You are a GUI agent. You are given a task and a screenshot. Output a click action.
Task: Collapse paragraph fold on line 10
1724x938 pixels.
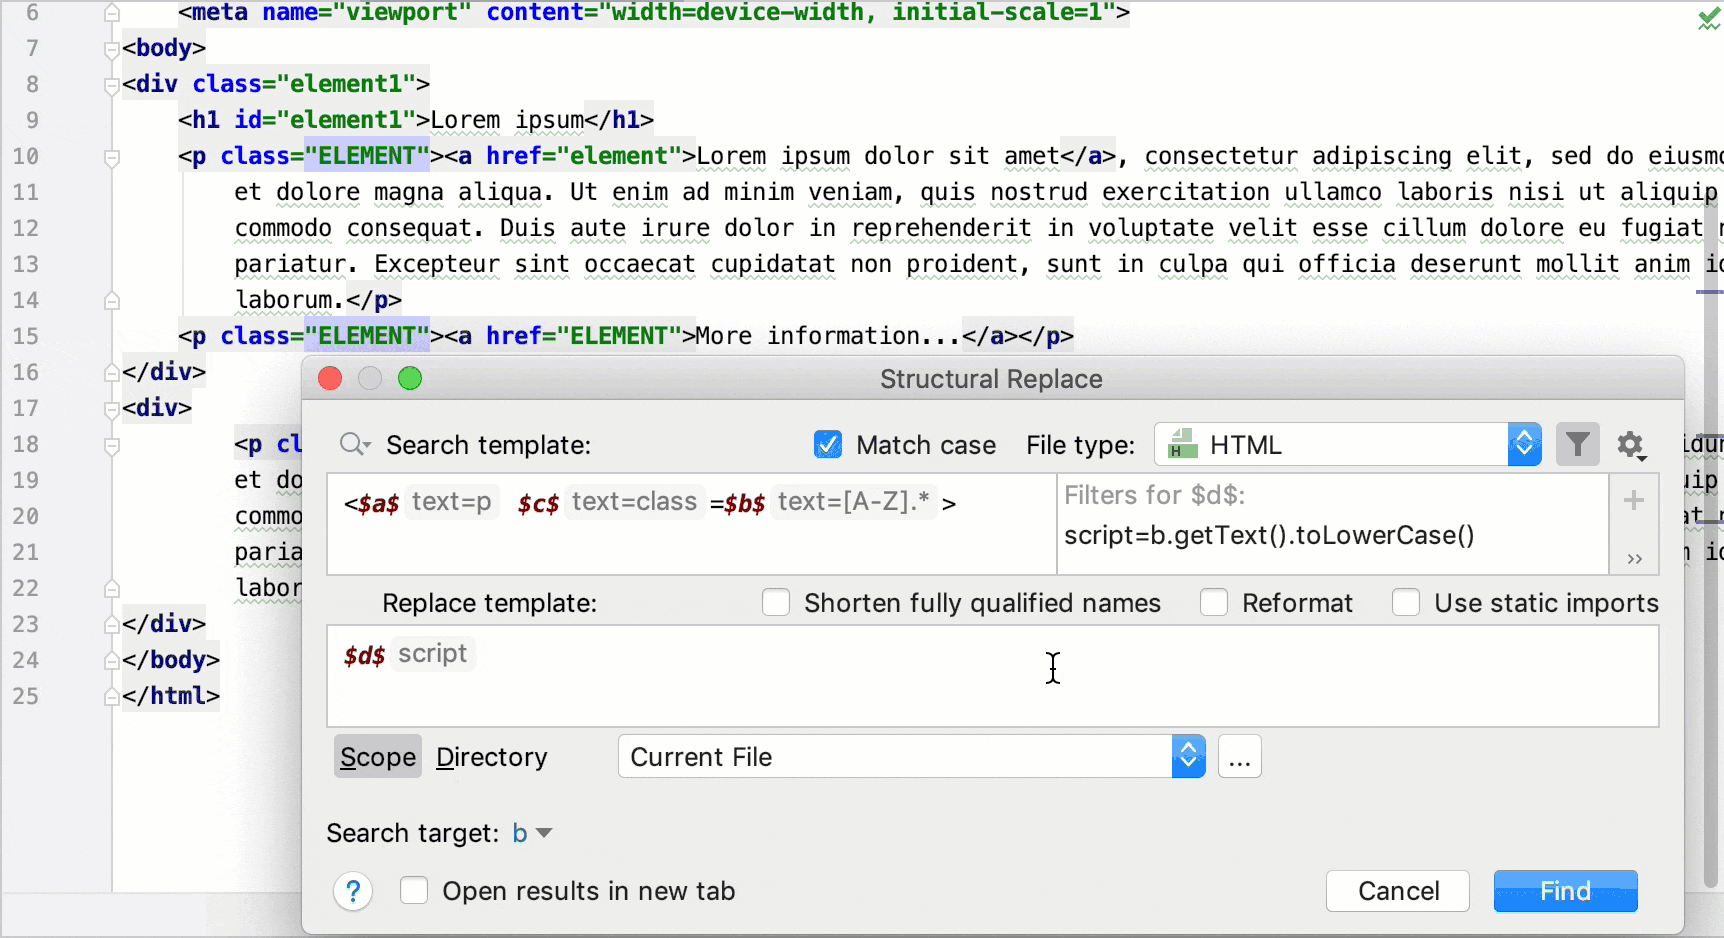pyautogui.click(x=112, y=157)
